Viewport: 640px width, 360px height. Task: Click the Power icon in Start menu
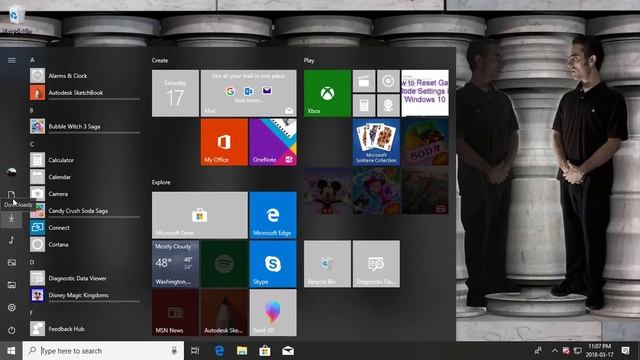[x=11, y=330]
